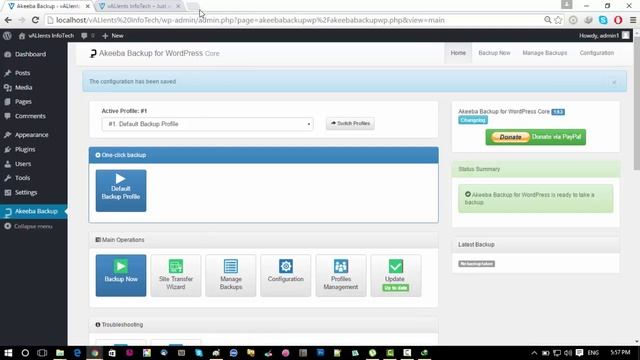Image resolution: width=640 pixels, height=360 pixels.
Task: Click the browser address bar
Action: click(294, 20)
